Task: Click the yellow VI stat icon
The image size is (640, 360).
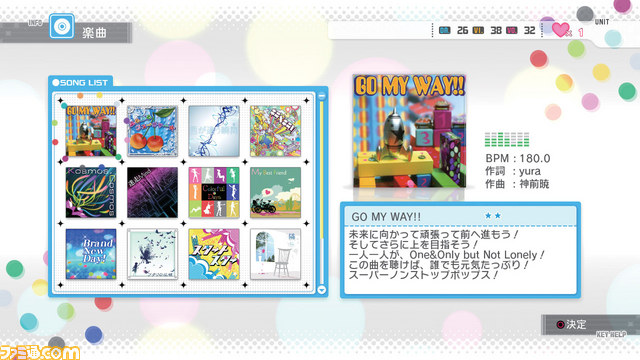Action: [x=478, y=31]
